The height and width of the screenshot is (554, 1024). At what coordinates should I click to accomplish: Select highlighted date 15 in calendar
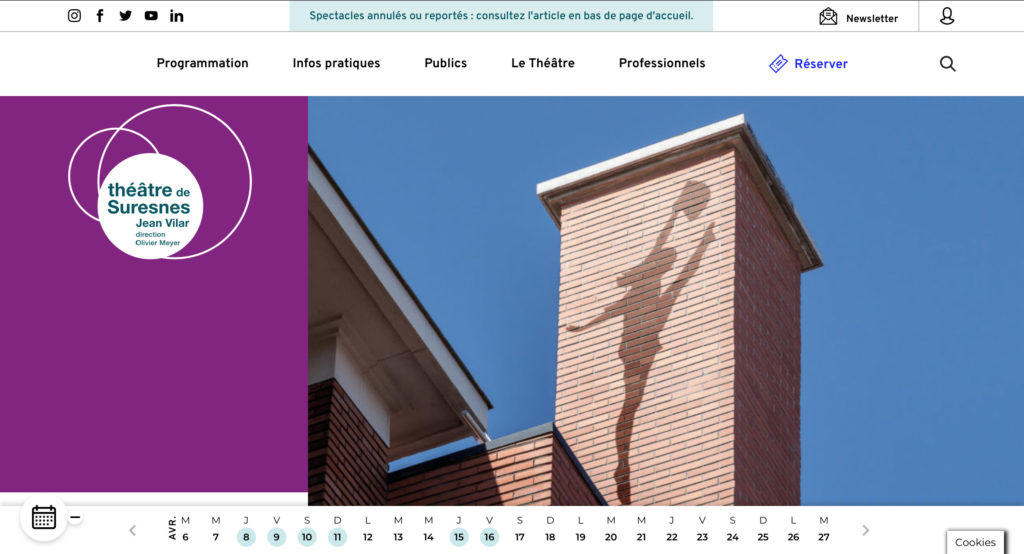(459, 537)
